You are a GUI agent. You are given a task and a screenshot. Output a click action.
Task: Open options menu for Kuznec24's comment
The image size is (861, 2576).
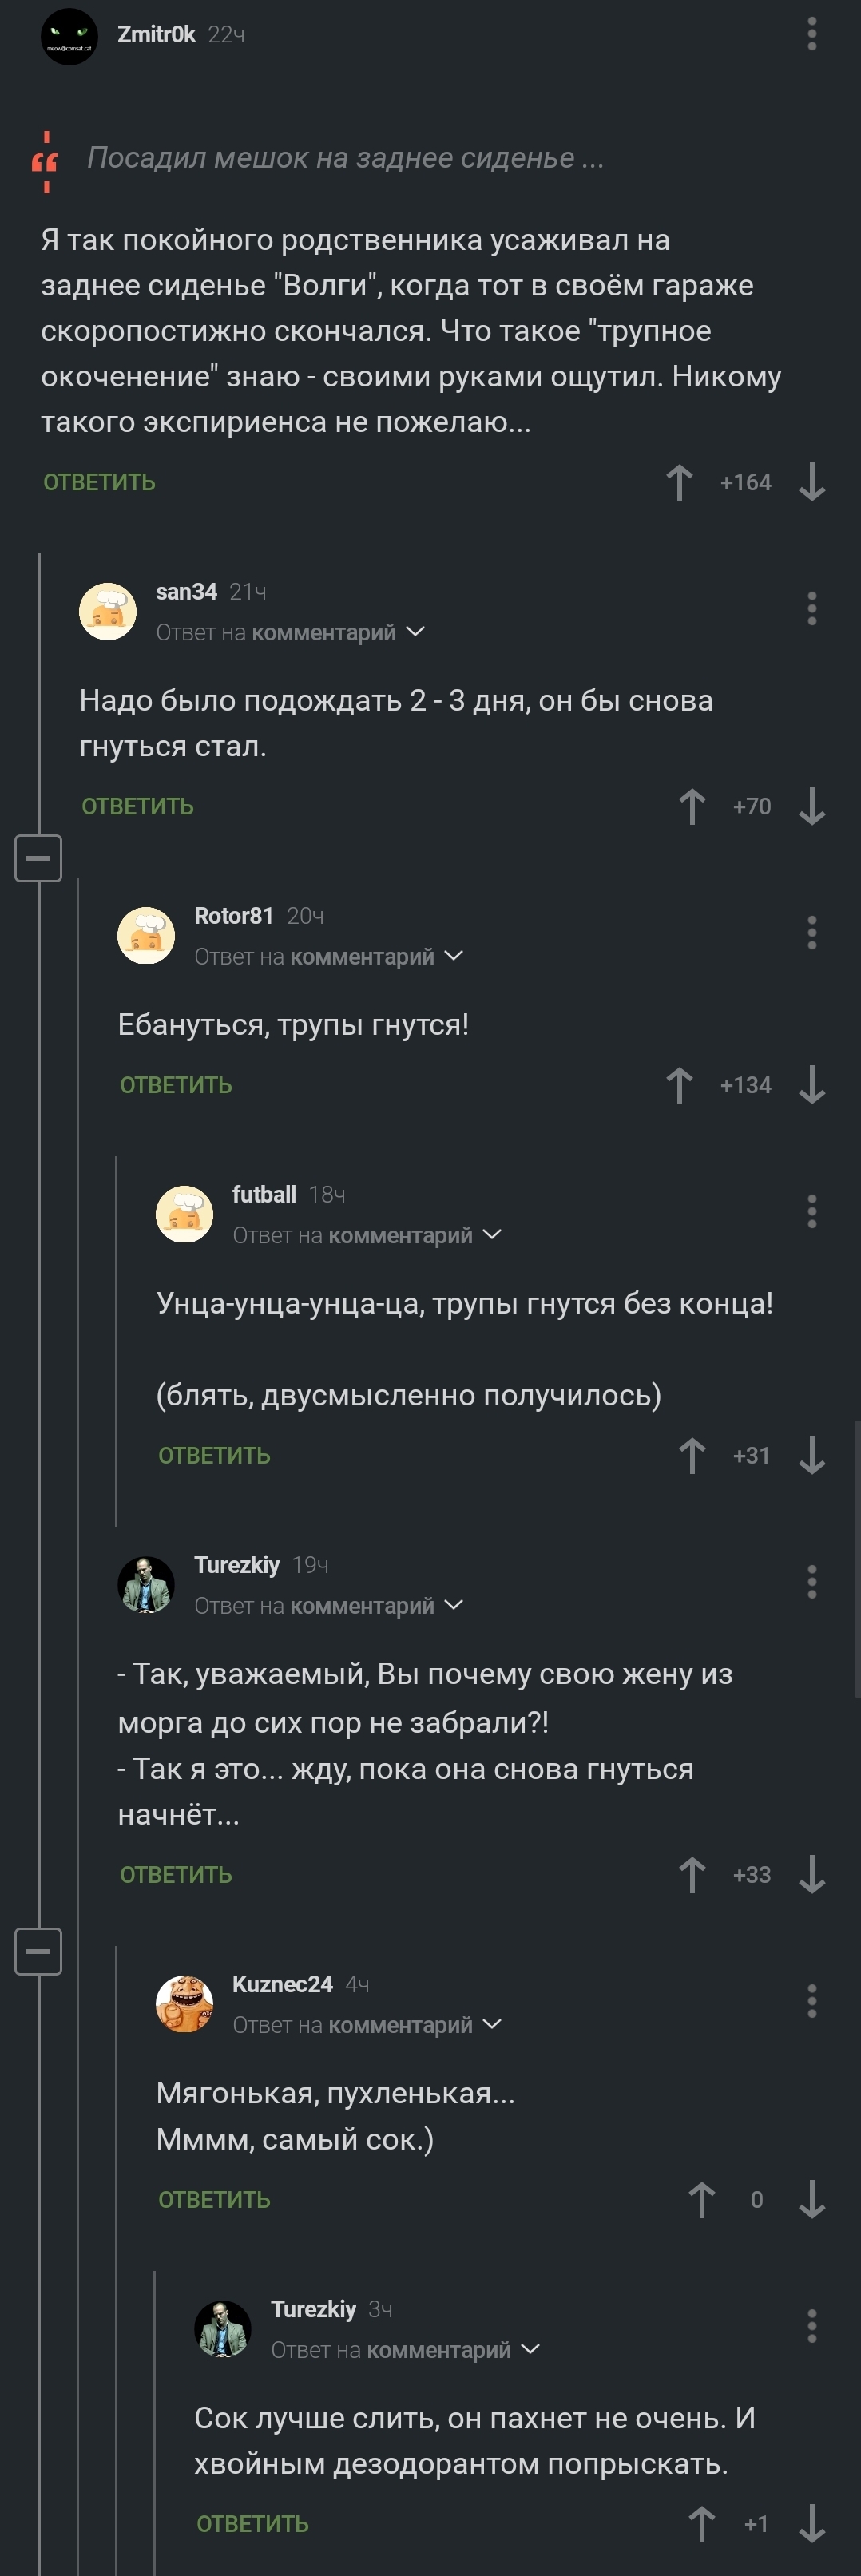click(811, 2001)
